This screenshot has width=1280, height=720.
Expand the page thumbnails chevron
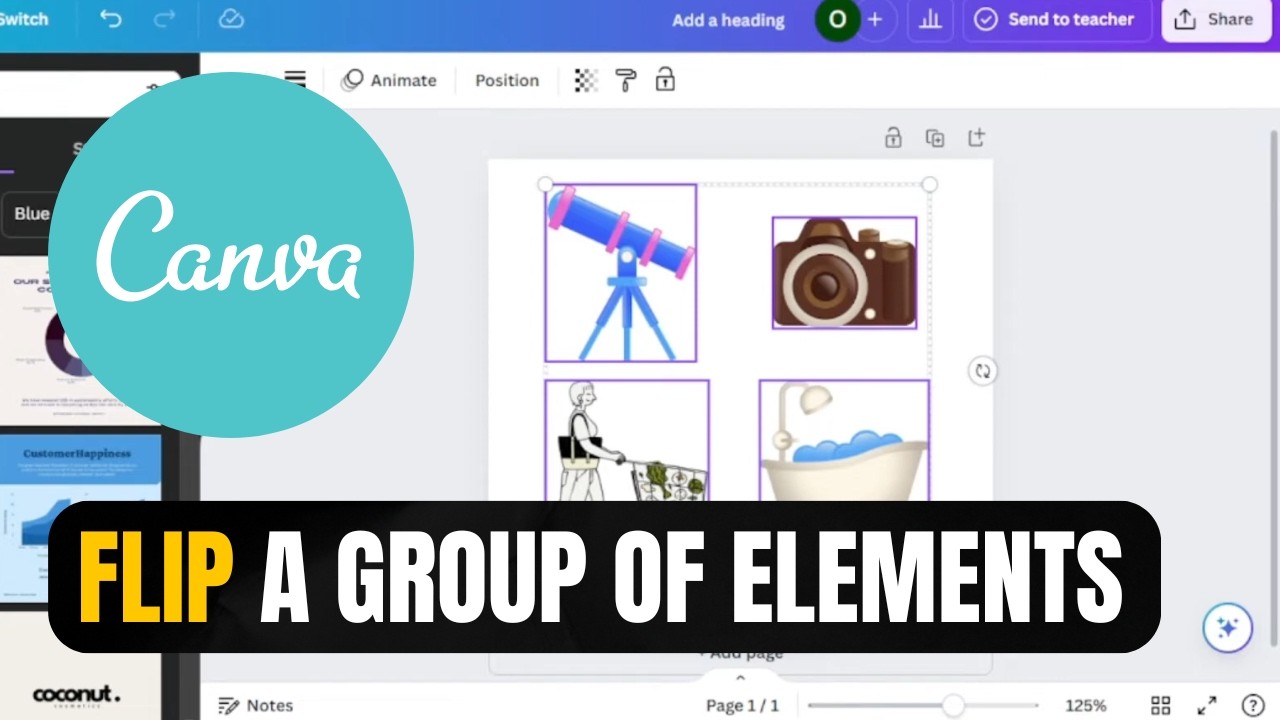[740, 677]
